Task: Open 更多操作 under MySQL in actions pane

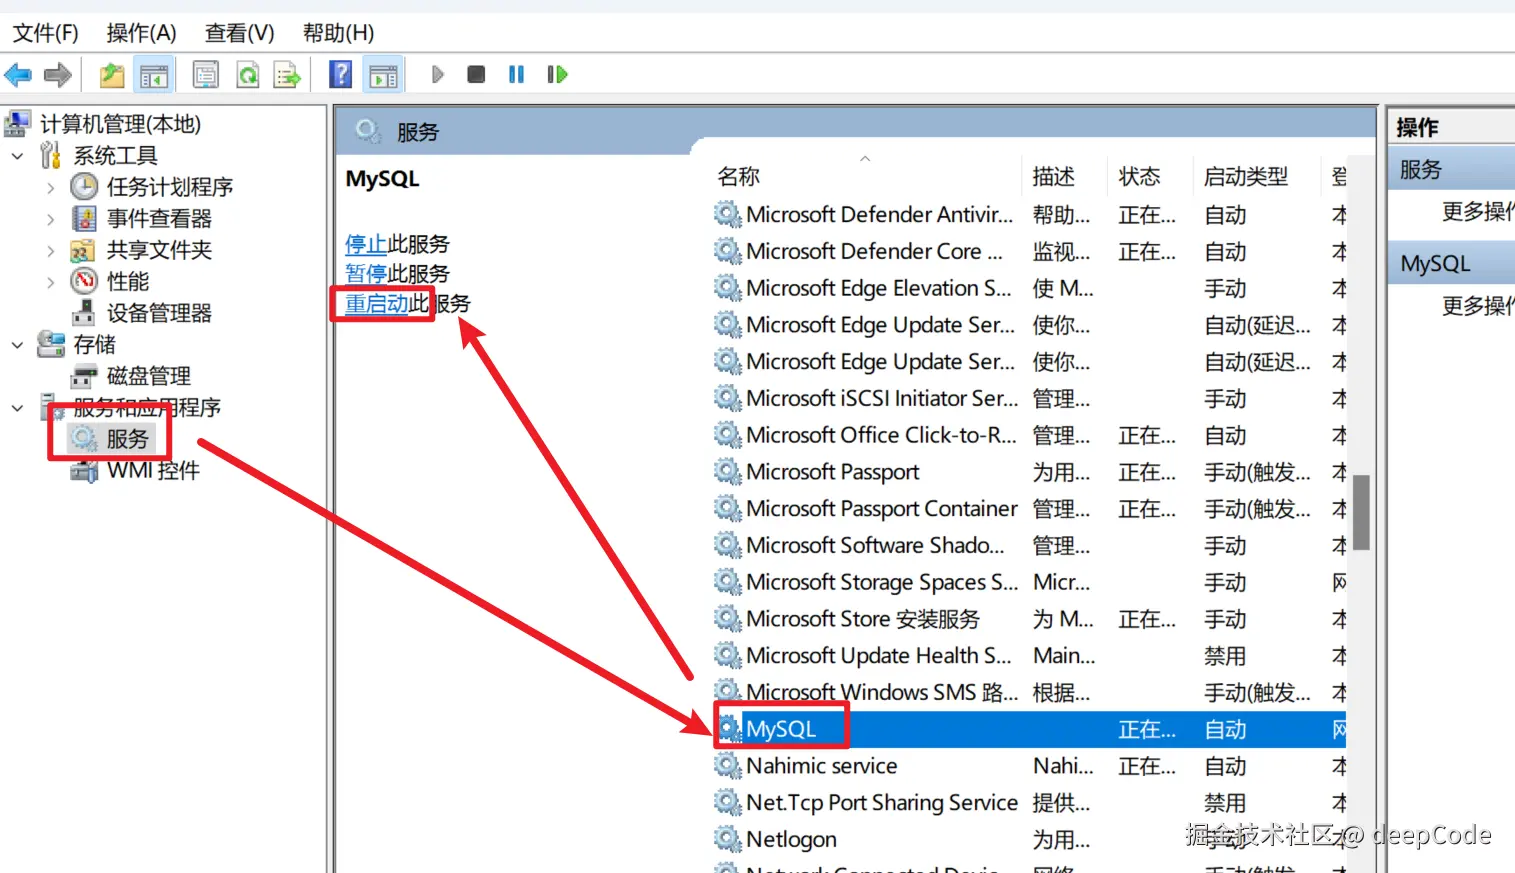Action: (x=1478, y=305)
